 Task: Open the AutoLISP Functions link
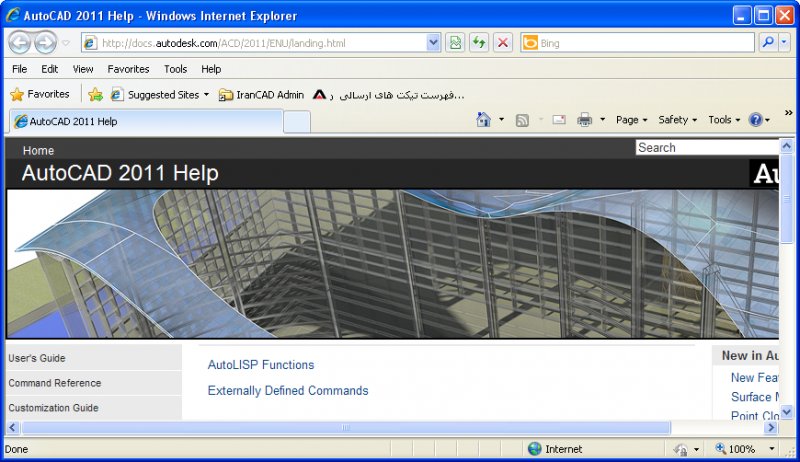coord(261,365)
